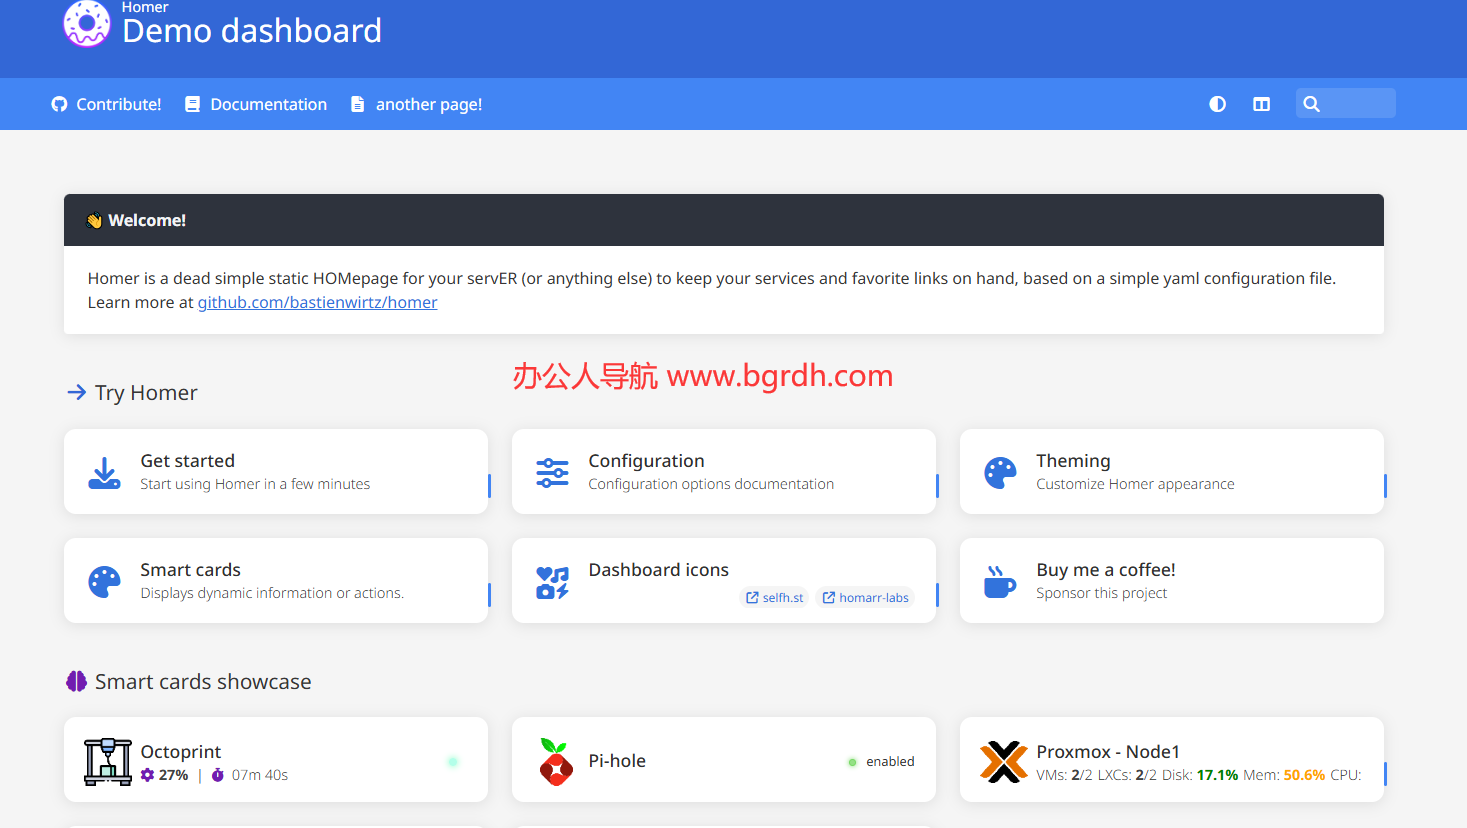Open the homarr-labs tag link

(x=865, y=597)
